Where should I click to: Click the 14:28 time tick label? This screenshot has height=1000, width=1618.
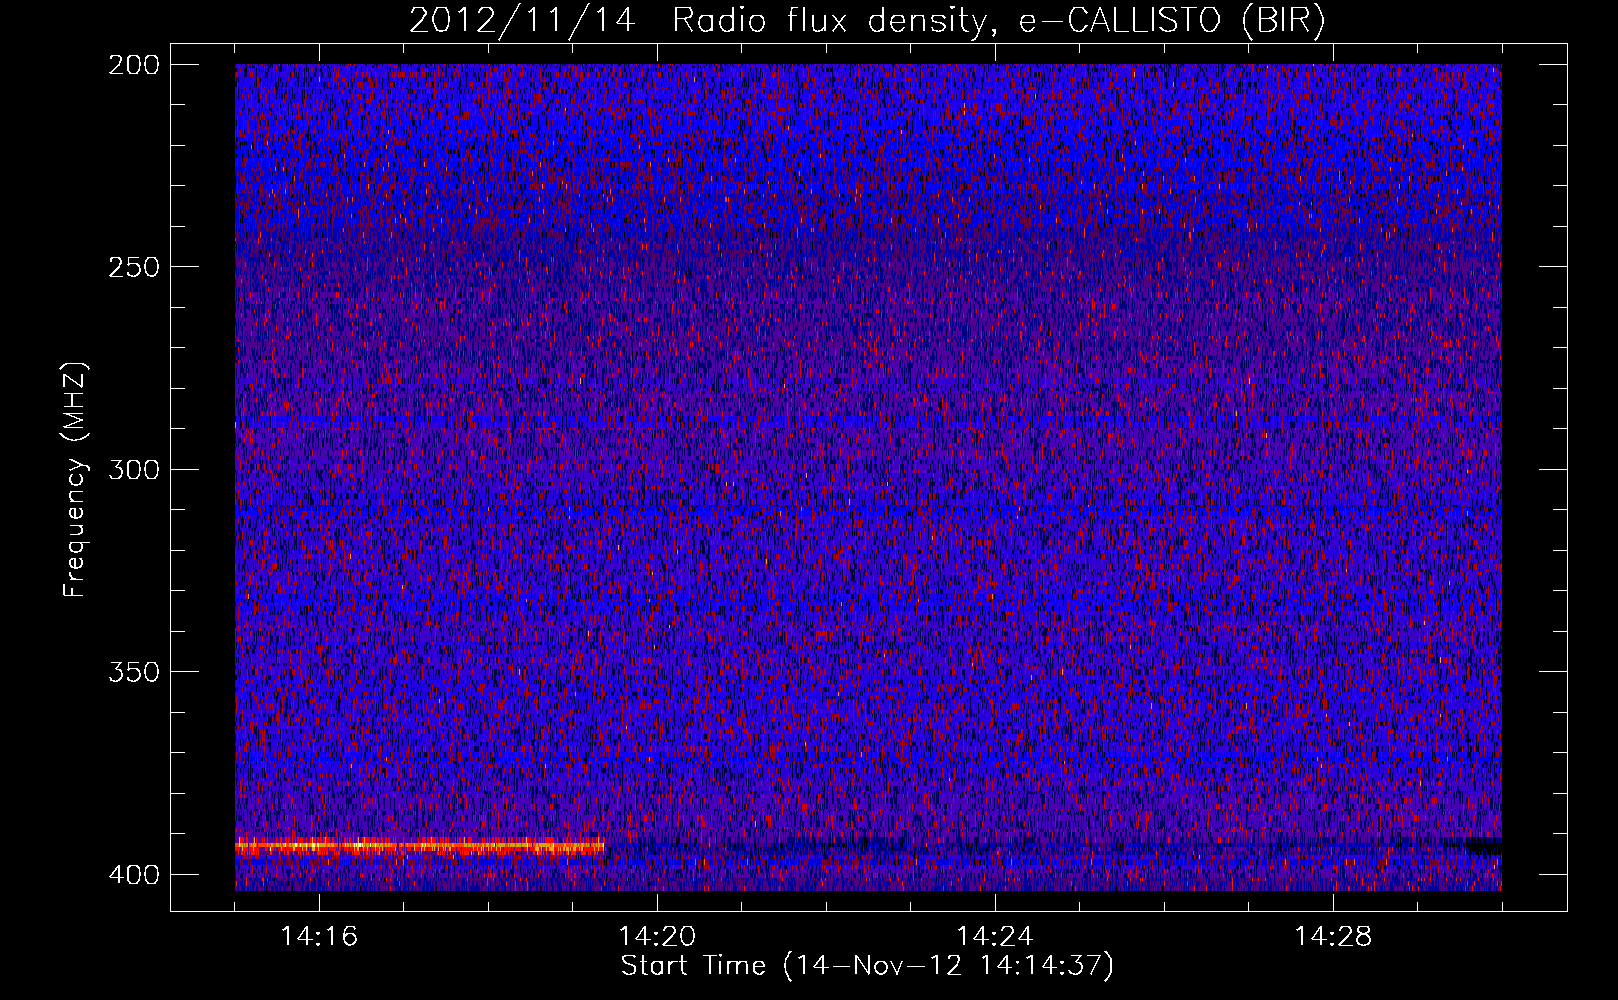coord(1333,937)
